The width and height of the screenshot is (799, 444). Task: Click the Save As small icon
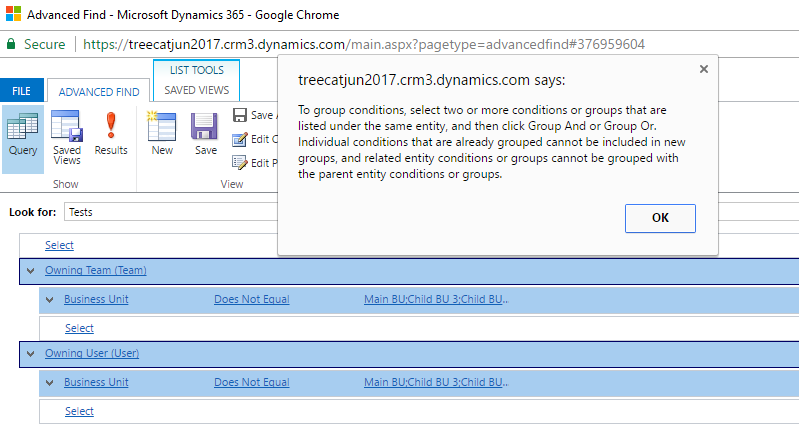point(239,115)
